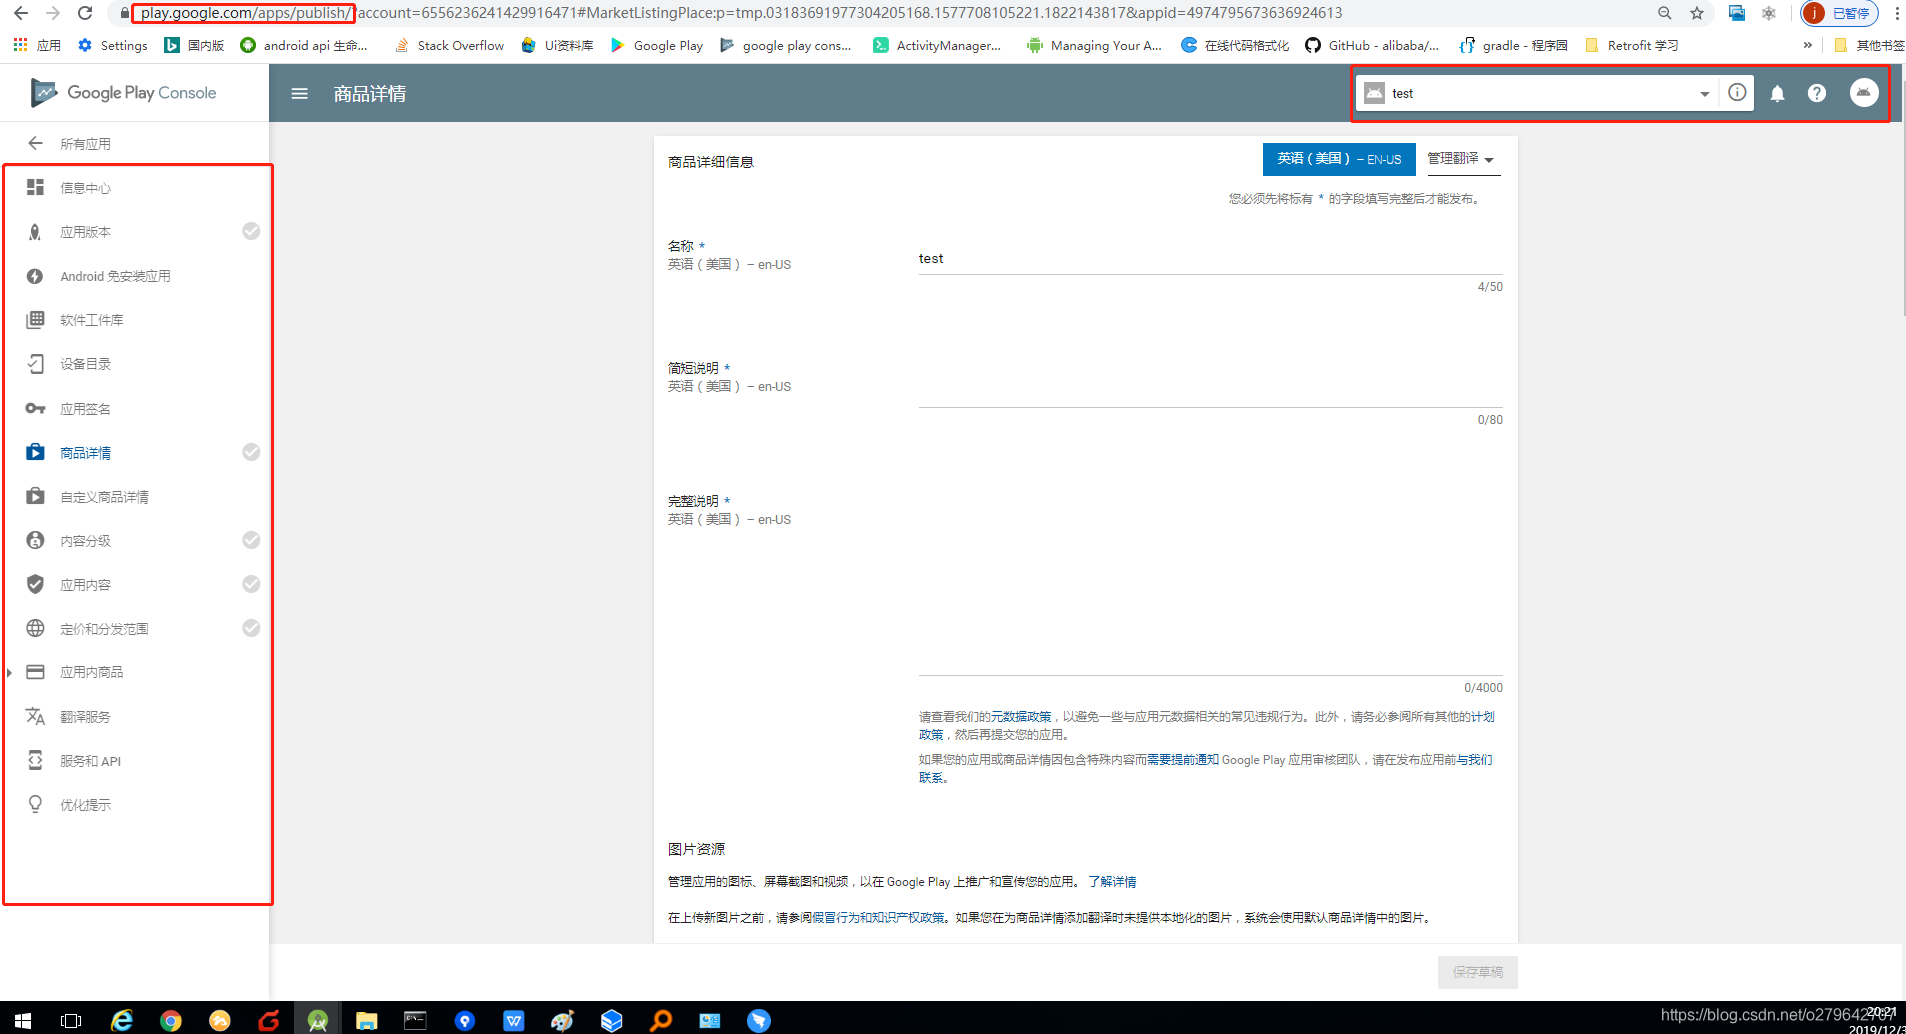Click the 应用内容 completion checkmark
Viewport: 1906px width, 1034px height.
coord(251,584)
